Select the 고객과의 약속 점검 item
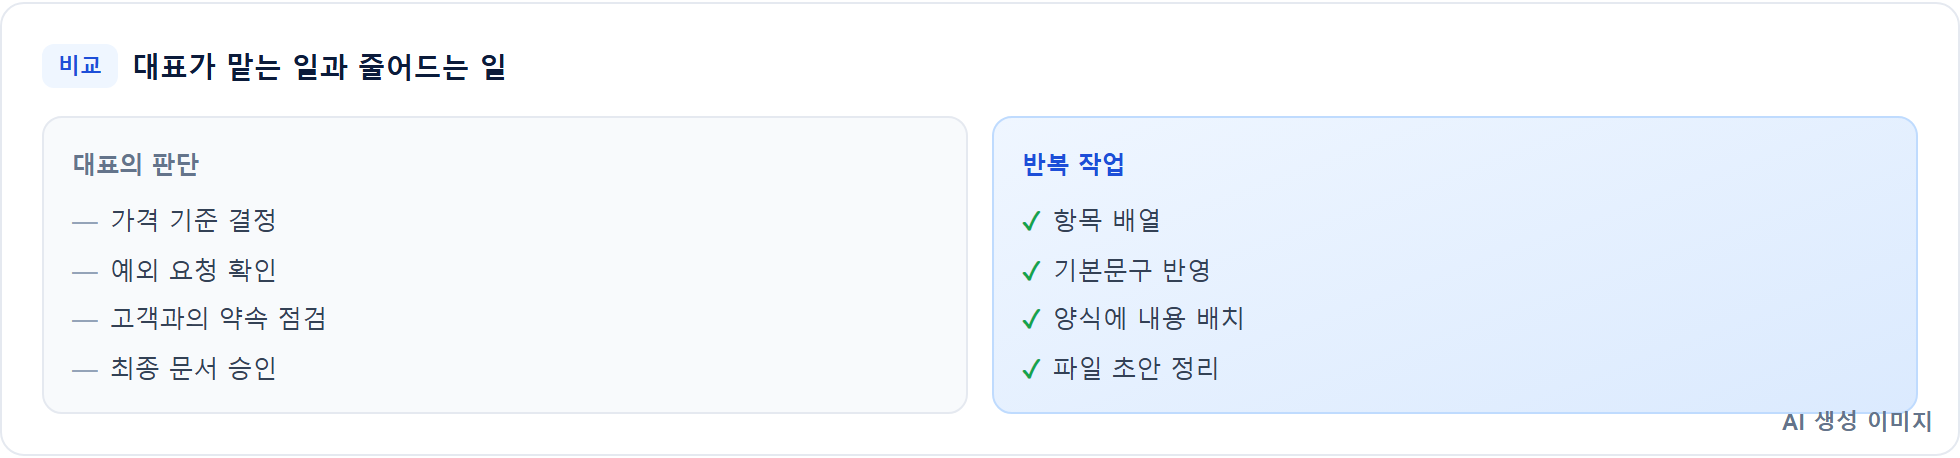1960x458 pixels. (219, 318)
